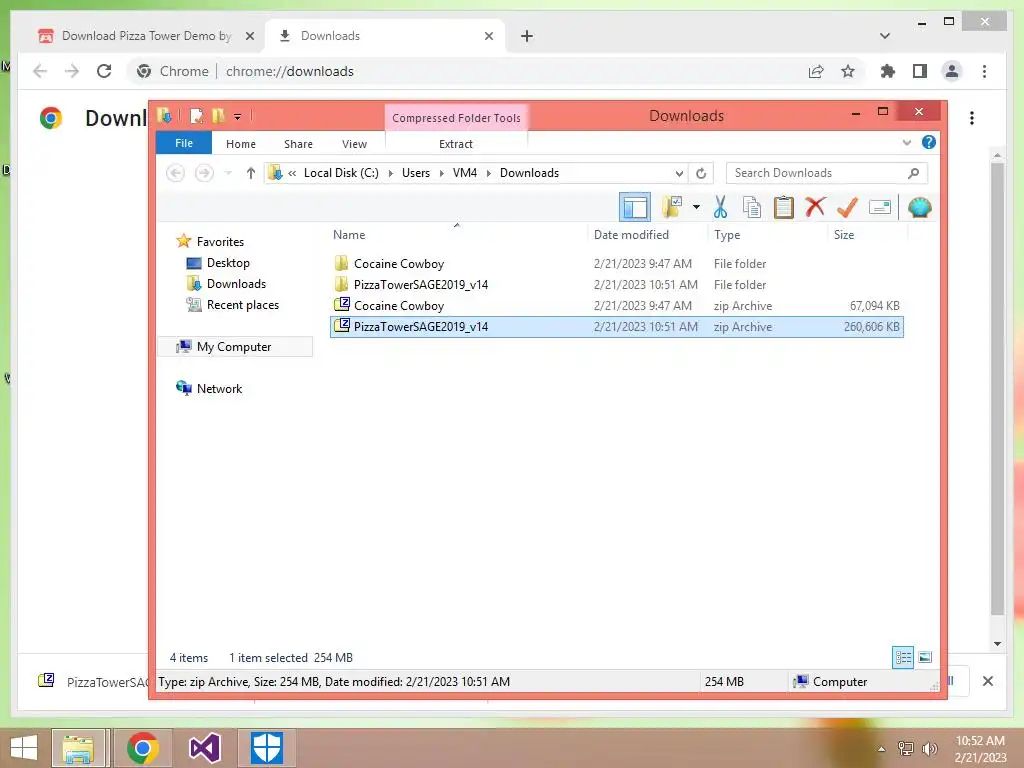Bookmark page with Chrome star icon
Screen dimensions: 1024x768
coord(848,71)
